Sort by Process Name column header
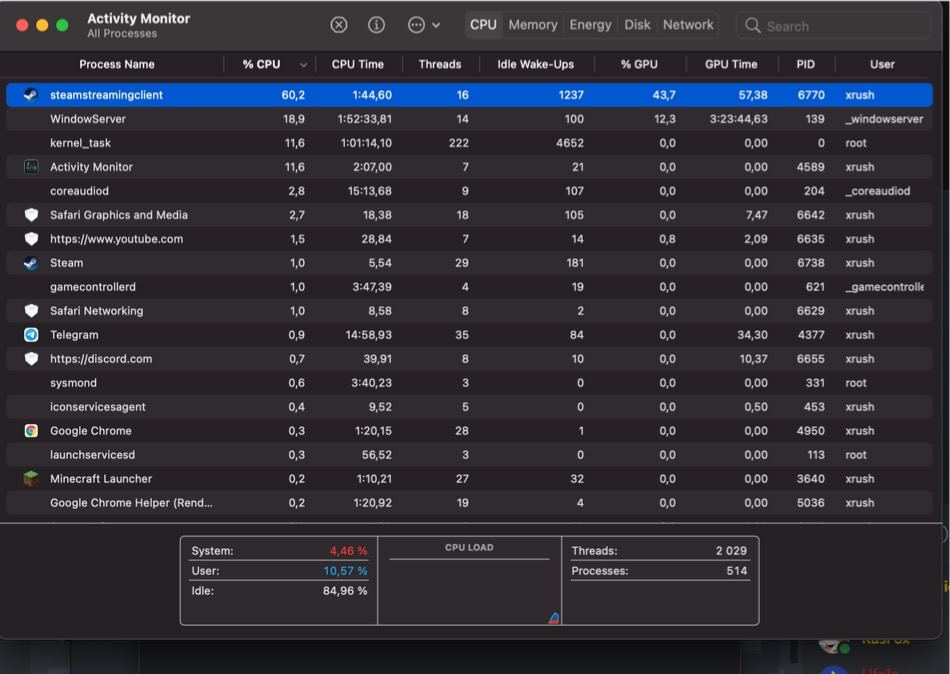This screenshot has height=674, width=950. (x=116, y=64)
